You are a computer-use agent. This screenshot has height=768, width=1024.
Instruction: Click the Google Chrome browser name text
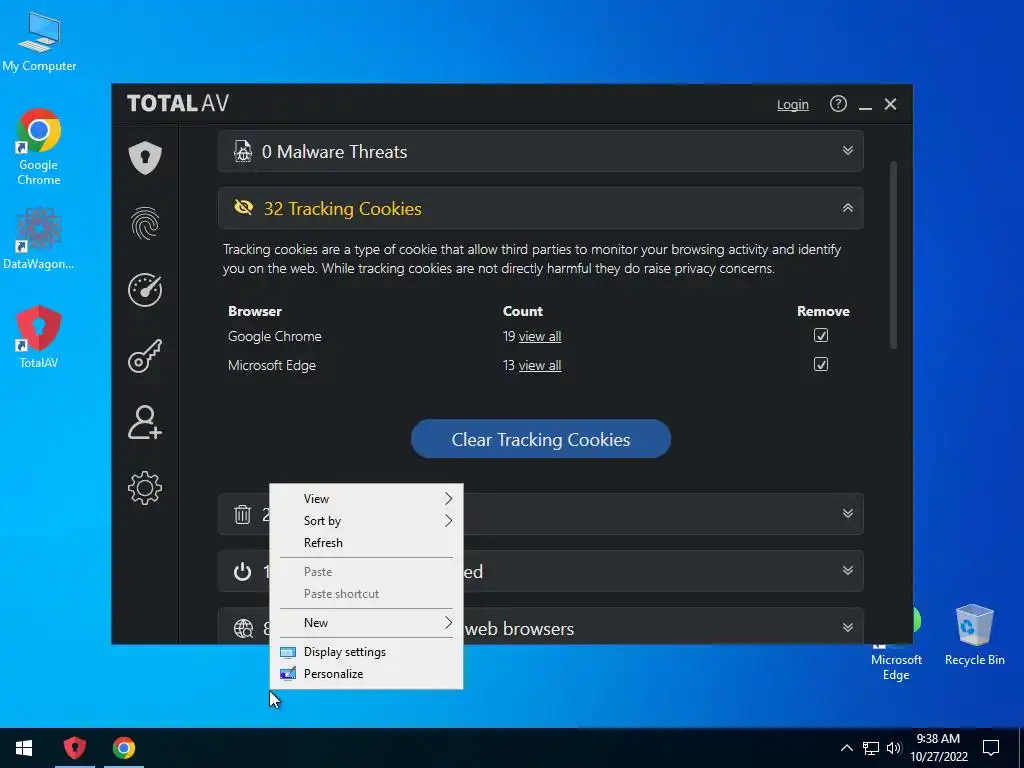[274, 336]
